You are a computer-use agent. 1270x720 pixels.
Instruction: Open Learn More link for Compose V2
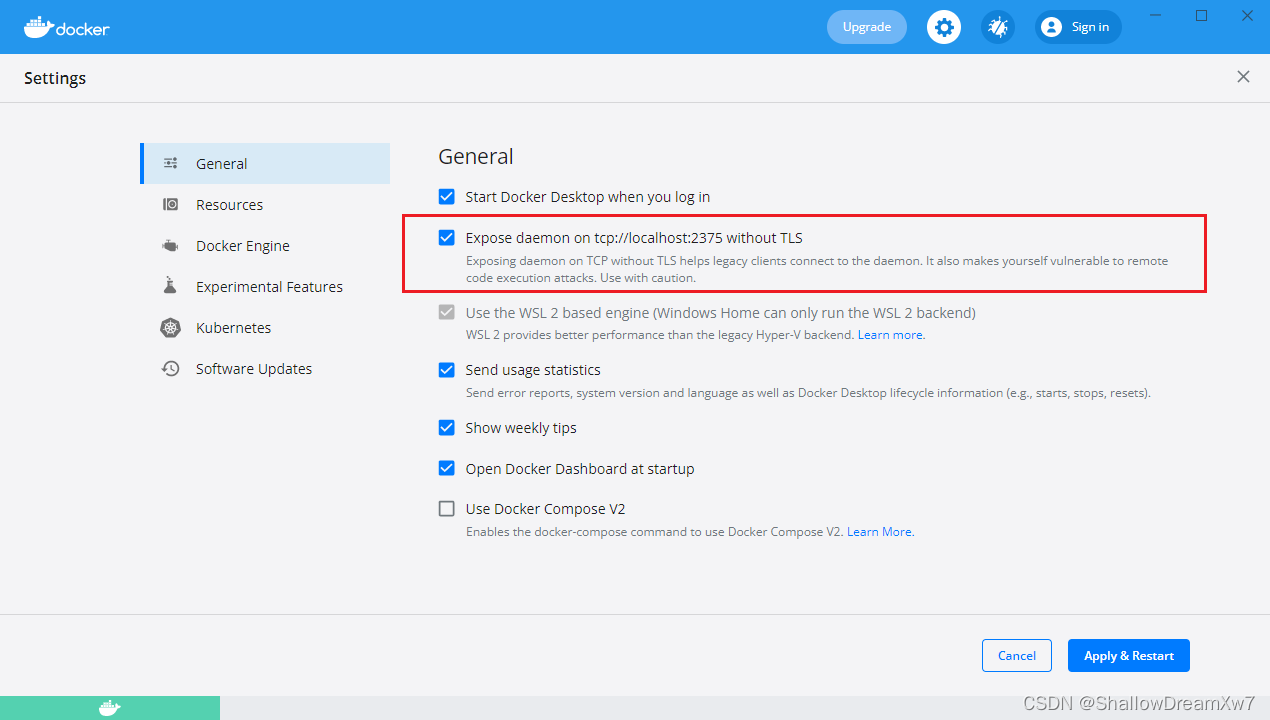880,532
